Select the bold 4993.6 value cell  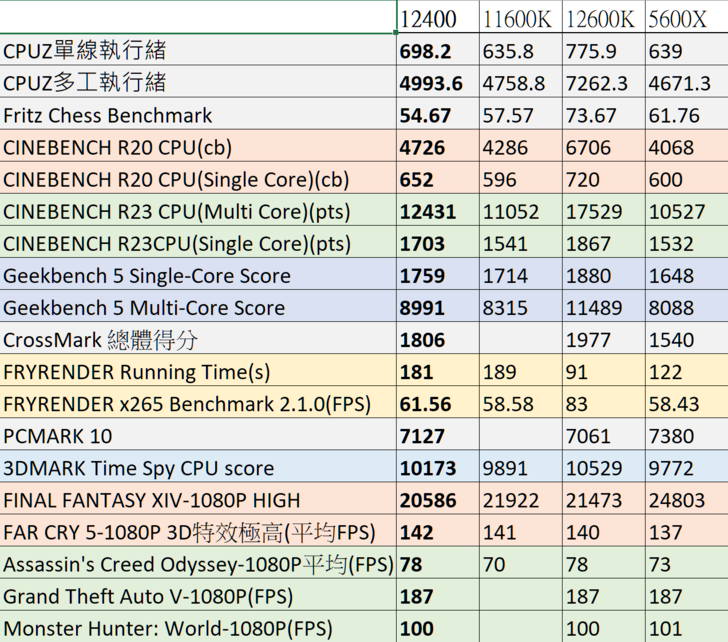pos(438,81)
